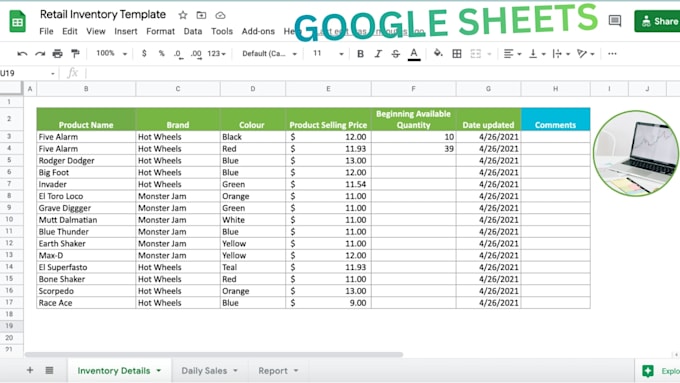Open the Borders grid icon
680x383 pixels.
point(457,54)
